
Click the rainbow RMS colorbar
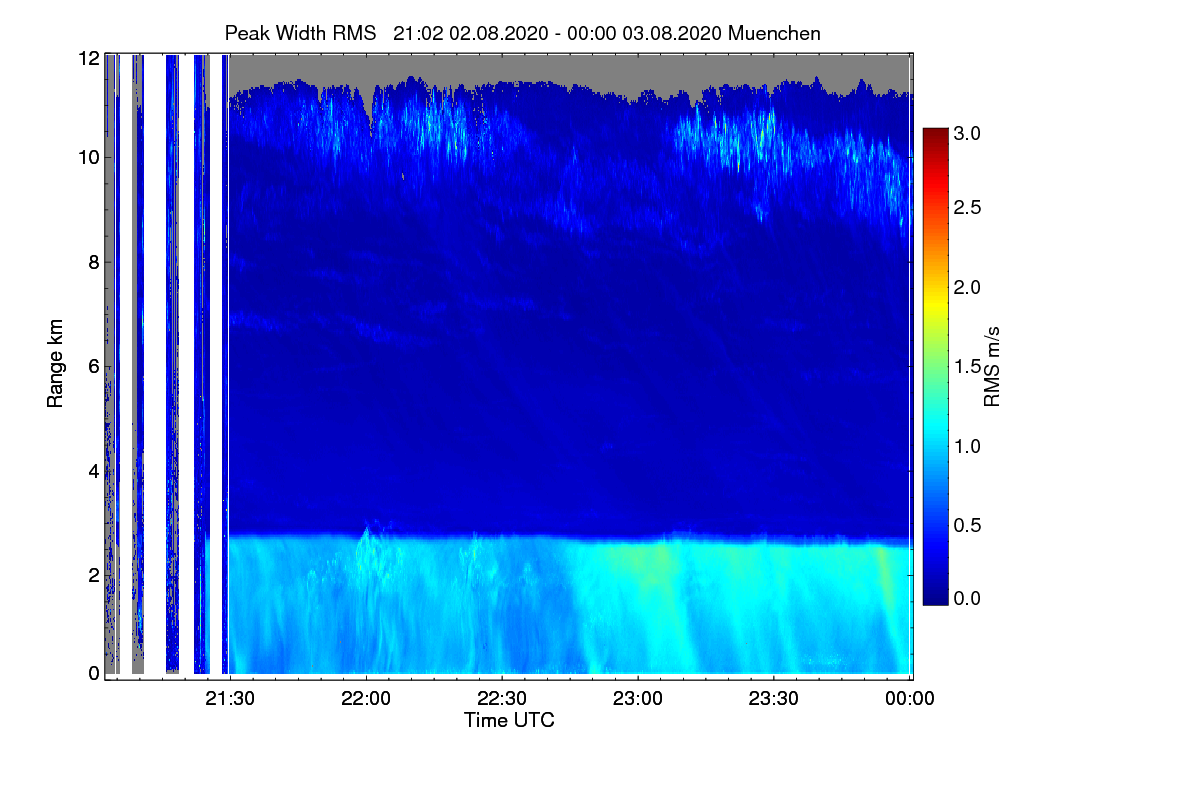tap(935, 366)
